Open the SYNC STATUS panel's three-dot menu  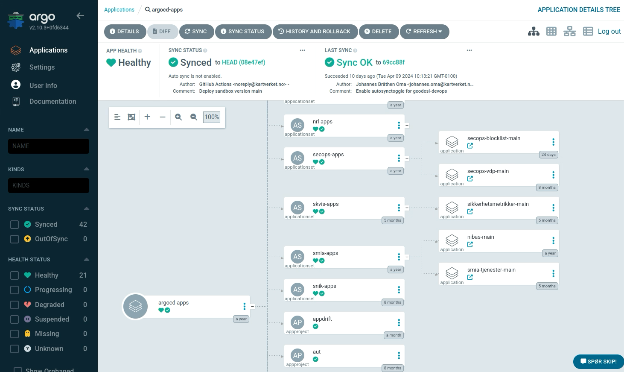302,51
